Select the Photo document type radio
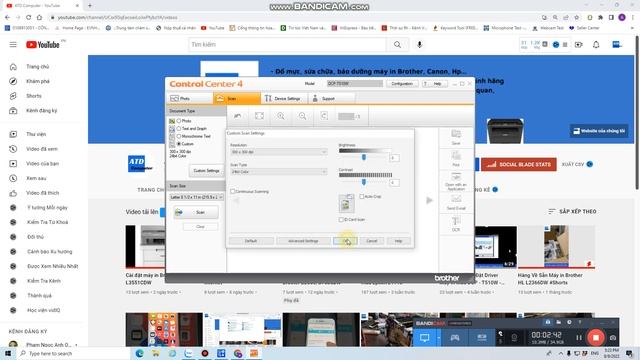Screen dimensions: 640x360 click(x=179, y=121)
